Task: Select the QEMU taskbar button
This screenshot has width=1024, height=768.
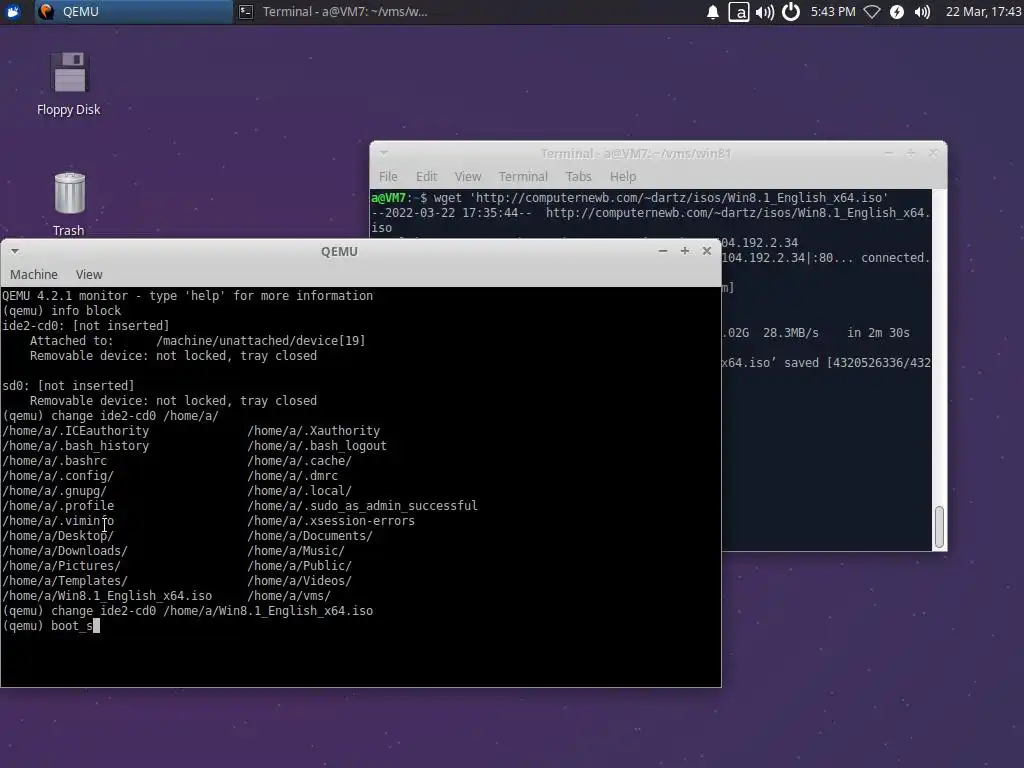Action: [133, 12]
